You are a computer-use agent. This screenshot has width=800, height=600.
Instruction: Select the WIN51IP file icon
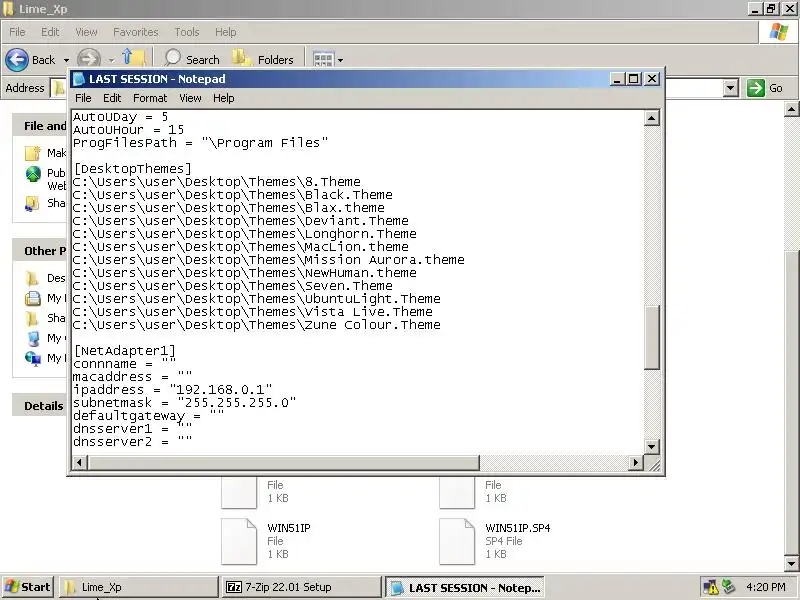239,541
